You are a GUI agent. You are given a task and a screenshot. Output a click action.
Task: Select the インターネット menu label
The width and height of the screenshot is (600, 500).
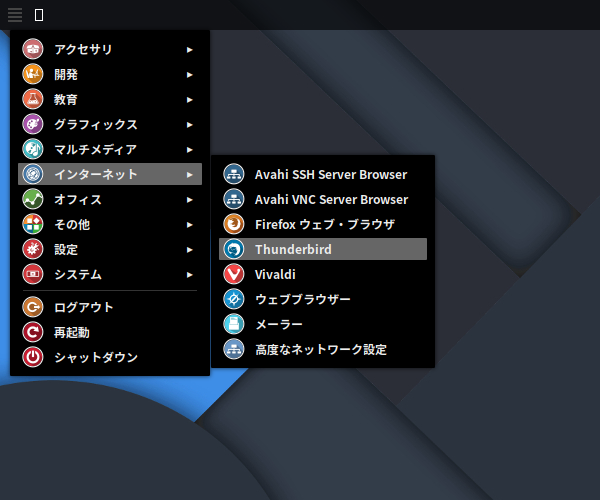pyautogui.click(x=96, y=174)
